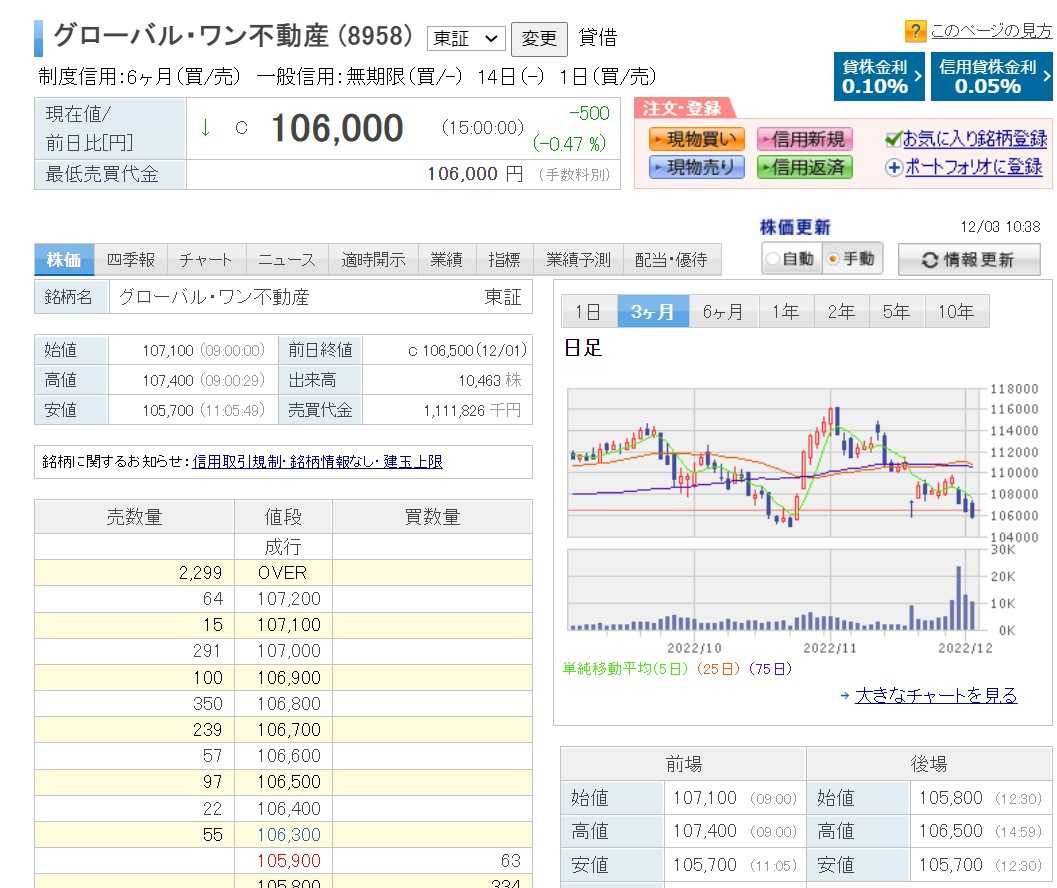The image size is (1057, 888).
Task: Open the 信用貸株金利 0.05% panel
Action: pyautogui.click(x=992, y=77)
